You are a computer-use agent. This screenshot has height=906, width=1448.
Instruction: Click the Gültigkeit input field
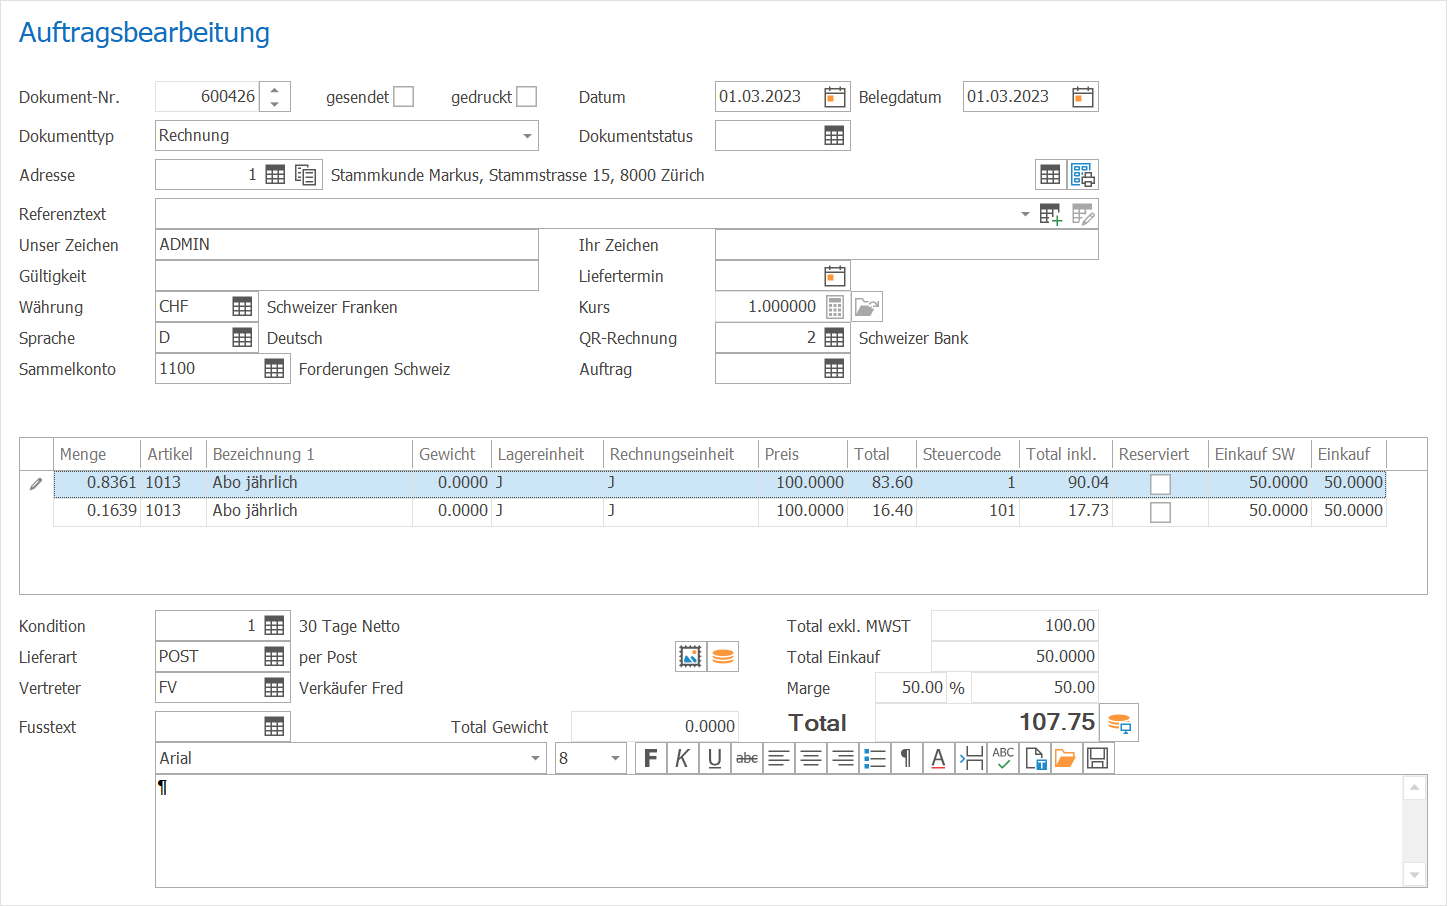(346, 276)
